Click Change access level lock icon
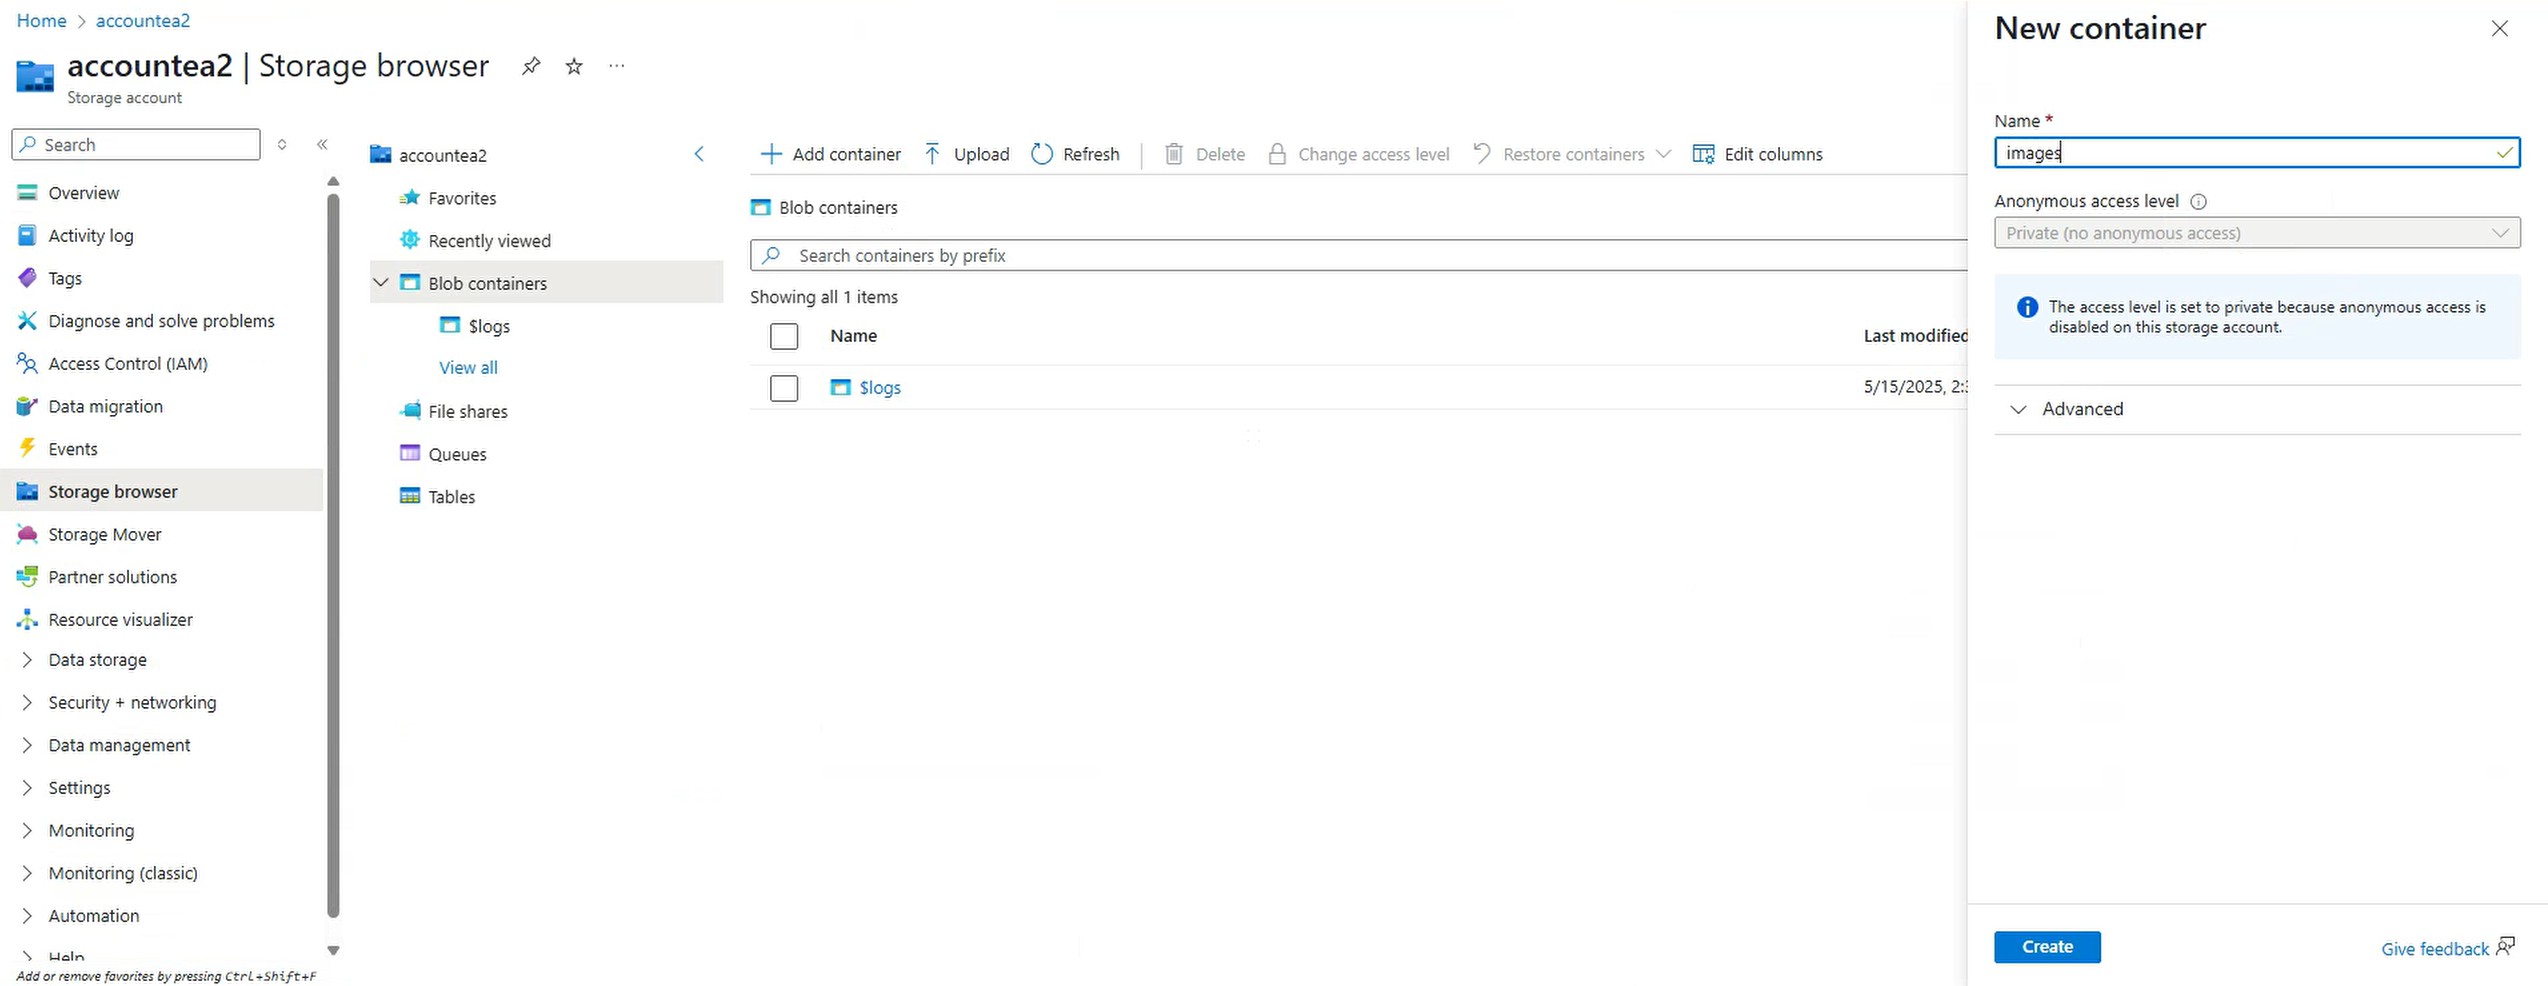 coord(1277,154)
